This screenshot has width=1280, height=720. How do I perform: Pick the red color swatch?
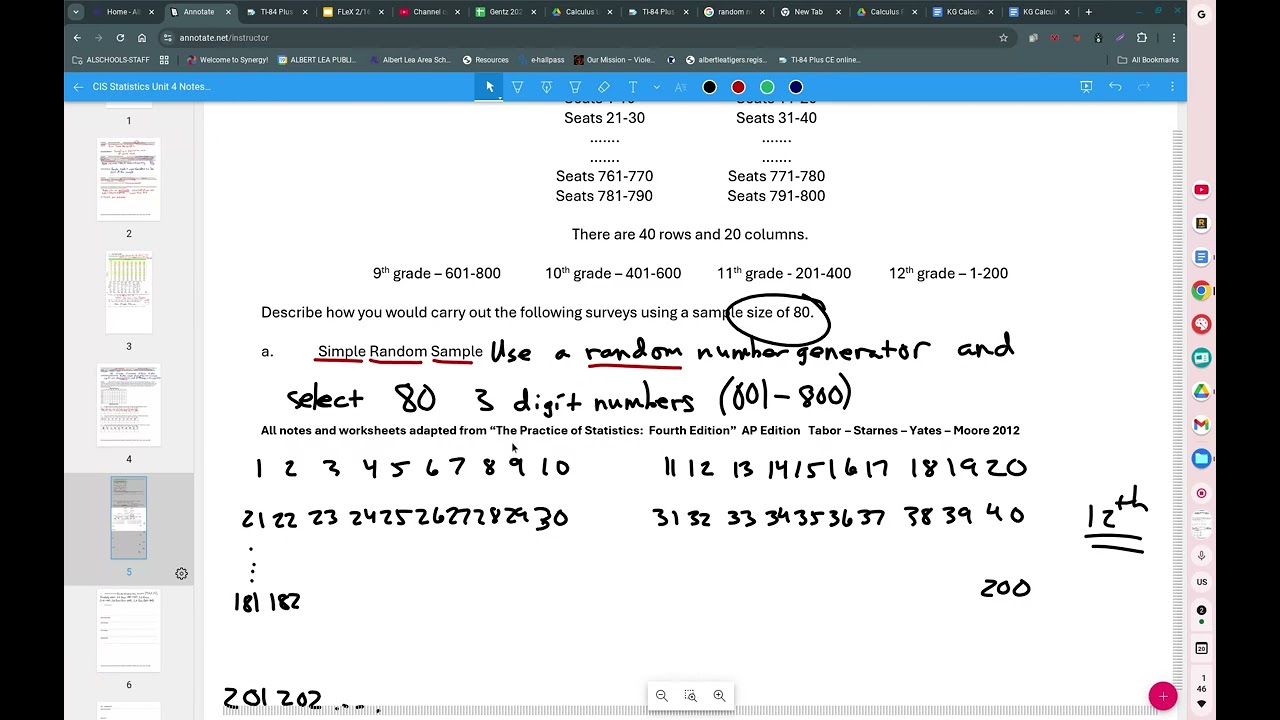(x=738, y=87)
